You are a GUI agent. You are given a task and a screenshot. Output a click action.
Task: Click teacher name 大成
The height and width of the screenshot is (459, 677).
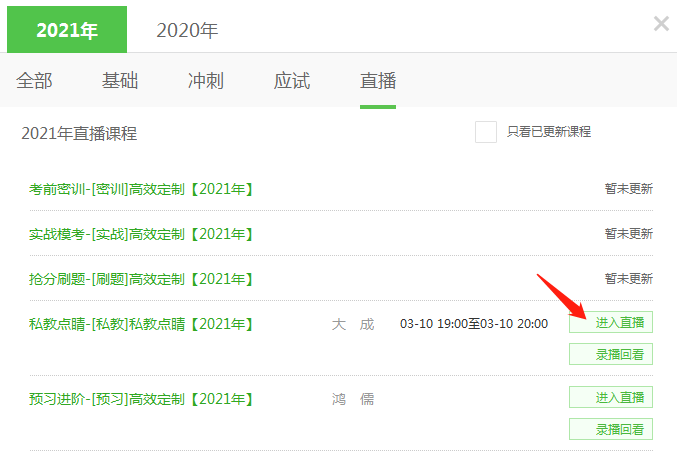[x=353, y=324]
